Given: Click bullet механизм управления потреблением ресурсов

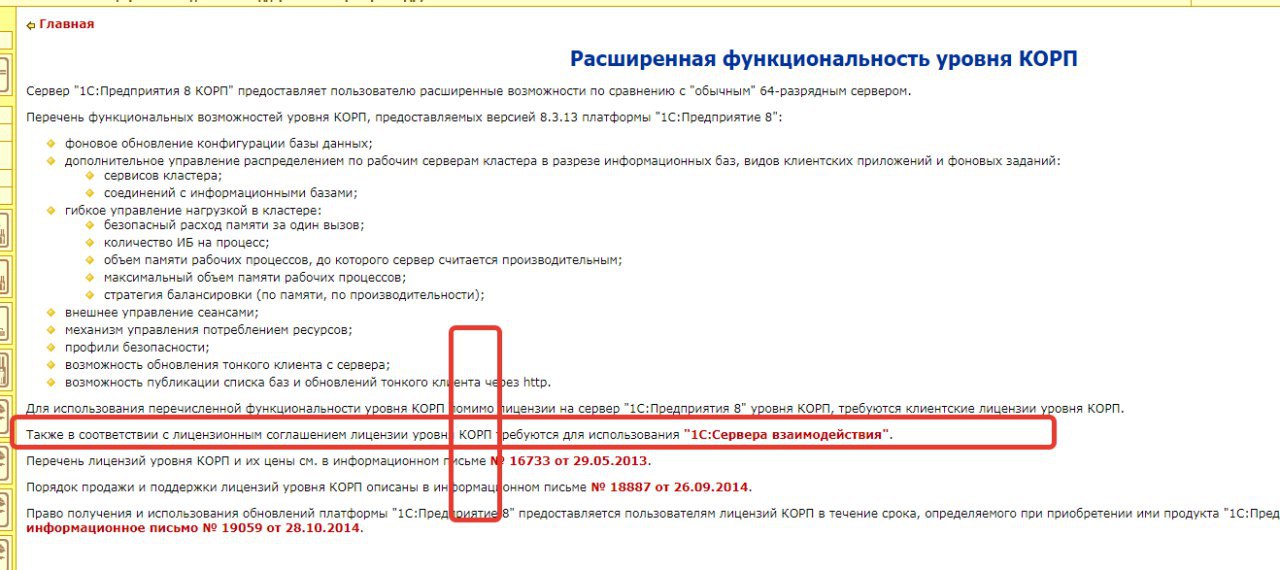Looking at the screenshot, I should 209,330.
